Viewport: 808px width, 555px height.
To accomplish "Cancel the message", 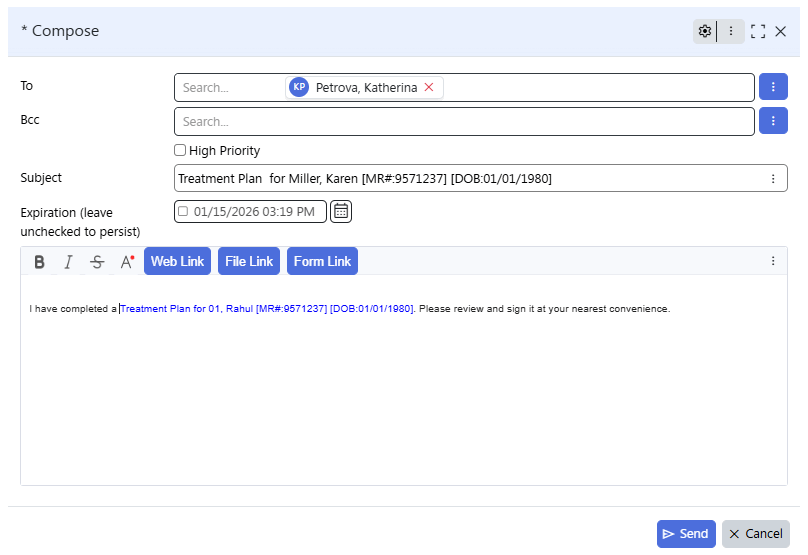I will (x=755, y=534).
